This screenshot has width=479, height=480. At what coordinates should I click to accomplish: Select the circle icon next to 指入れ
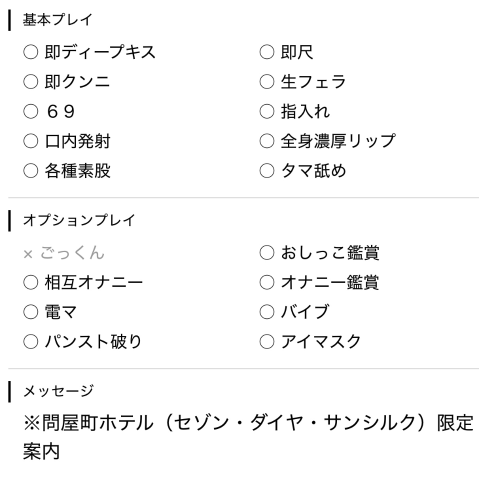(267, 112)
